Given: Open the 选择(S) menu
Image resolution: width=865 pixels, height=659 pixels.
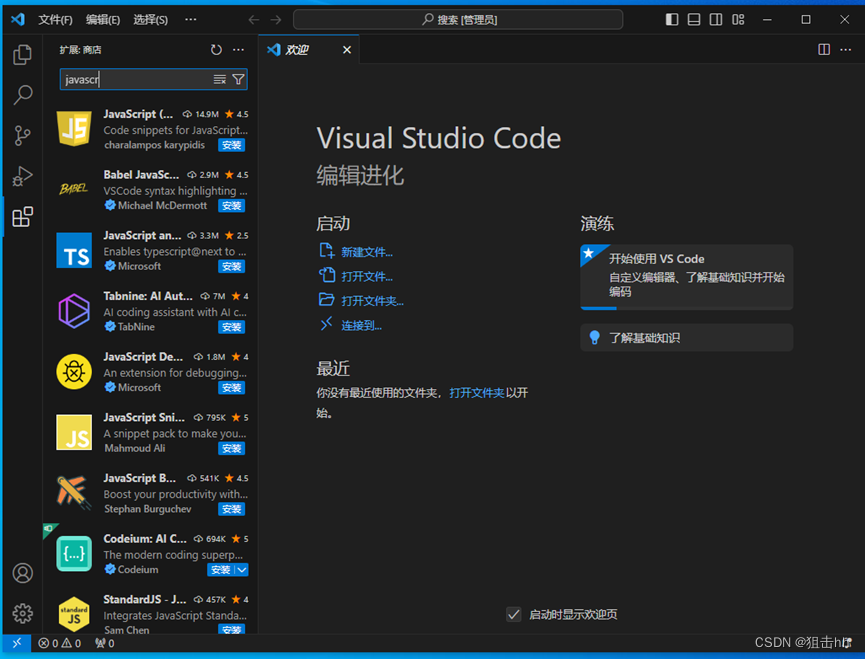Looking at the screenshot, I should click(x=151, y=20).
